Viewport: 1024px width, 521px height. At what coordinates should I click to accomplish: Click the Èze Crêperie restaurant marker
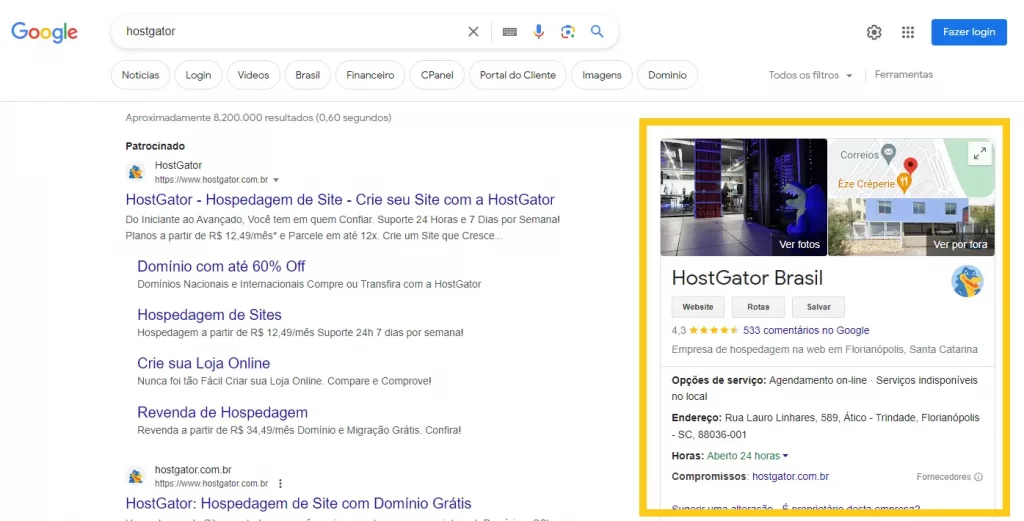904,182
